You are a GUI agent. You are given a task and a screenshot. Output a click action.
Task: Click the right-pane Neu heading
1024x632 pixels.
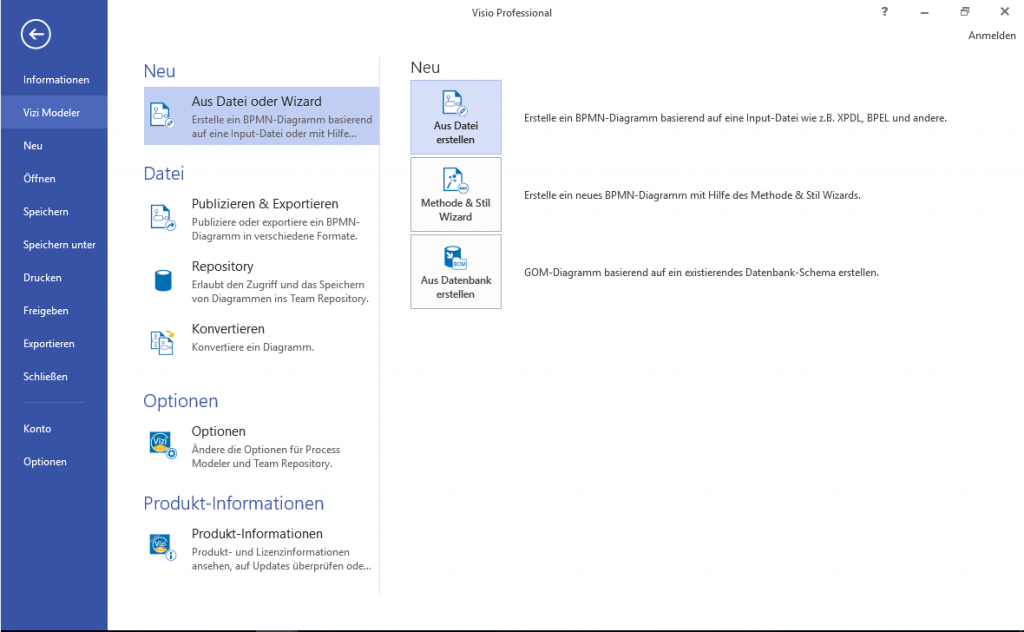coord(425,67)
